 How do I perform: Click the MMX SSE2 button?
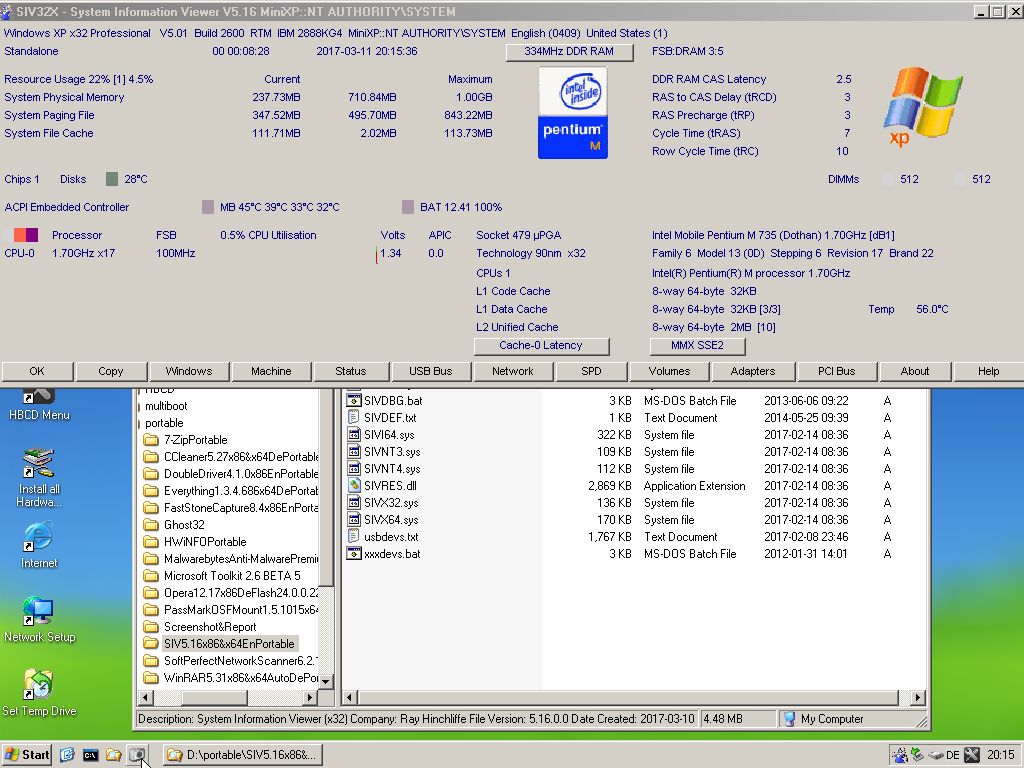(x=697, y=345)
